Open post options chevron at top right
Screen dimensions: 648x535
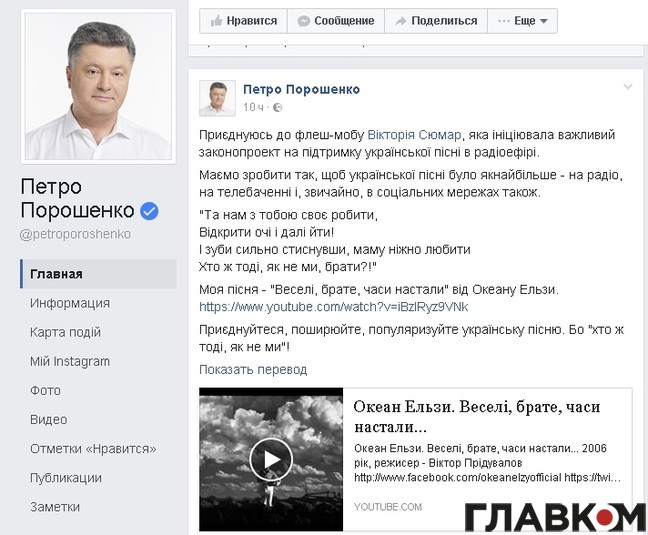[x=628, y=87]
